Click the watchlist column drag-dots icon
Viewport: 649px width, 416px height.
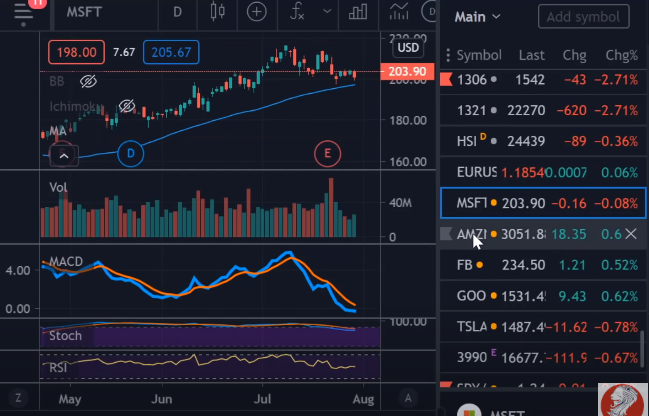coord(448,55)
